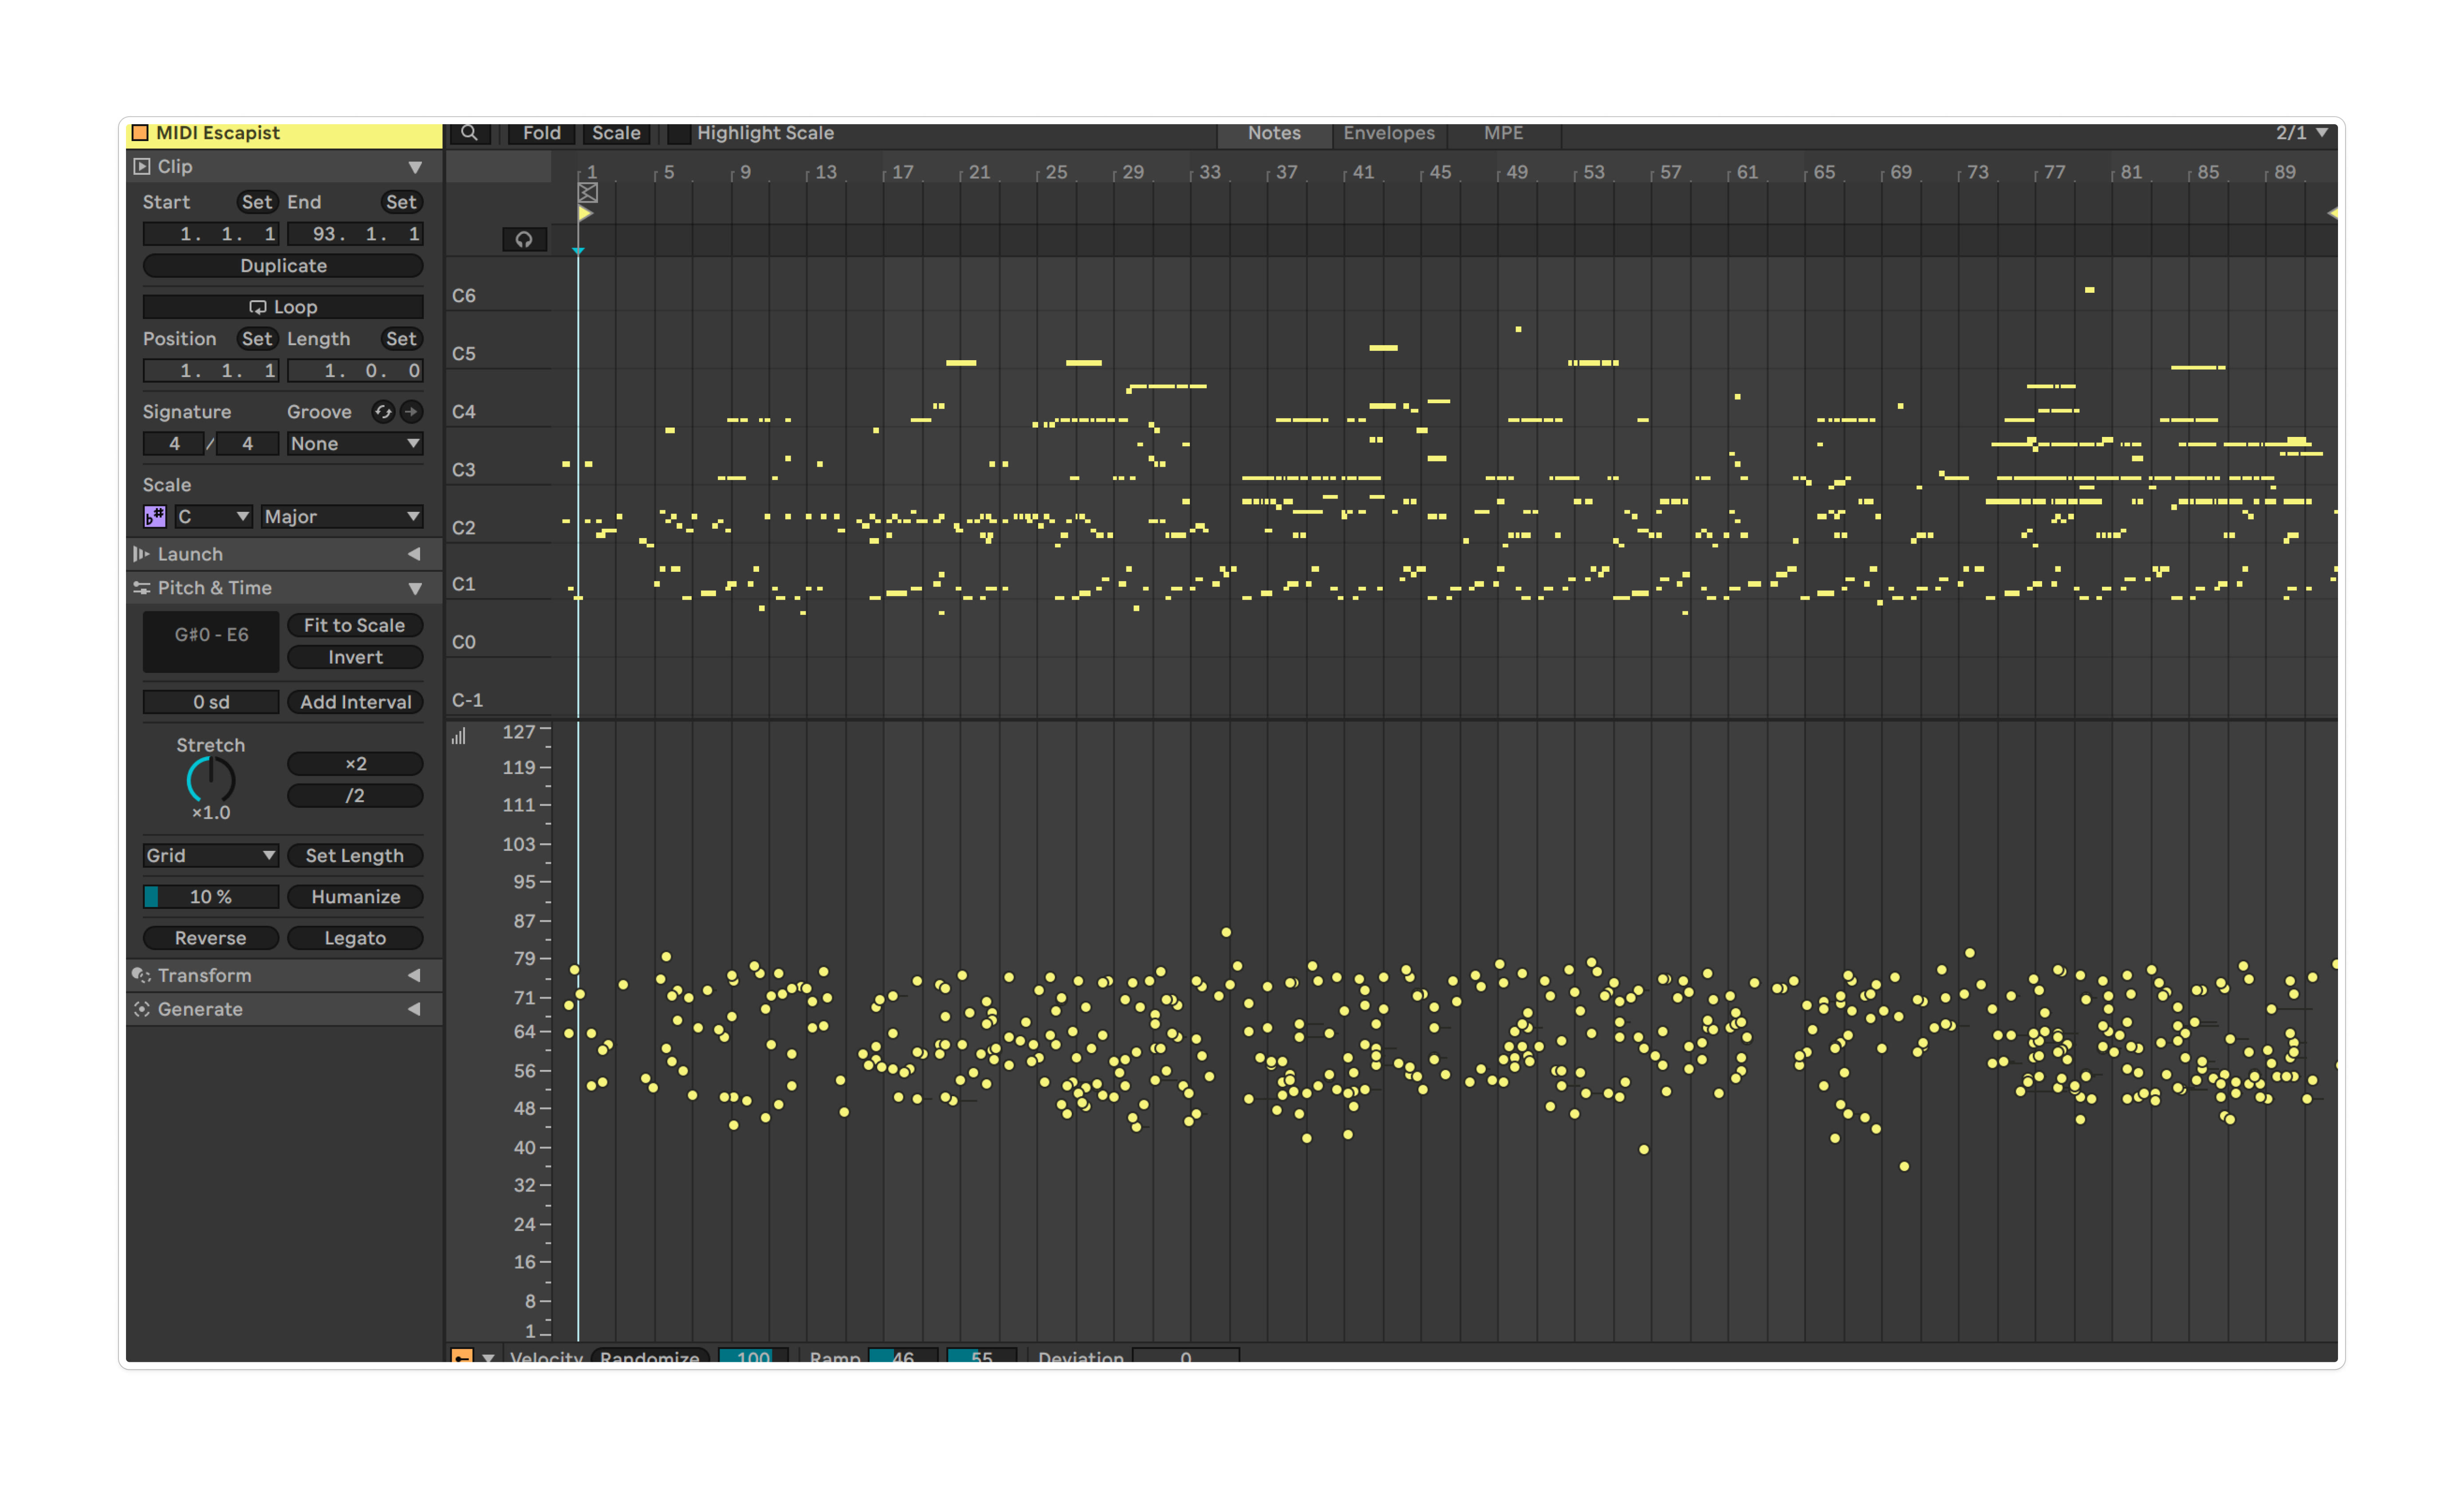Viewport: 2464px width, 1490px height.
Task: Enable the Highlight Scale checkbox
Action: (x=679, y=133)
